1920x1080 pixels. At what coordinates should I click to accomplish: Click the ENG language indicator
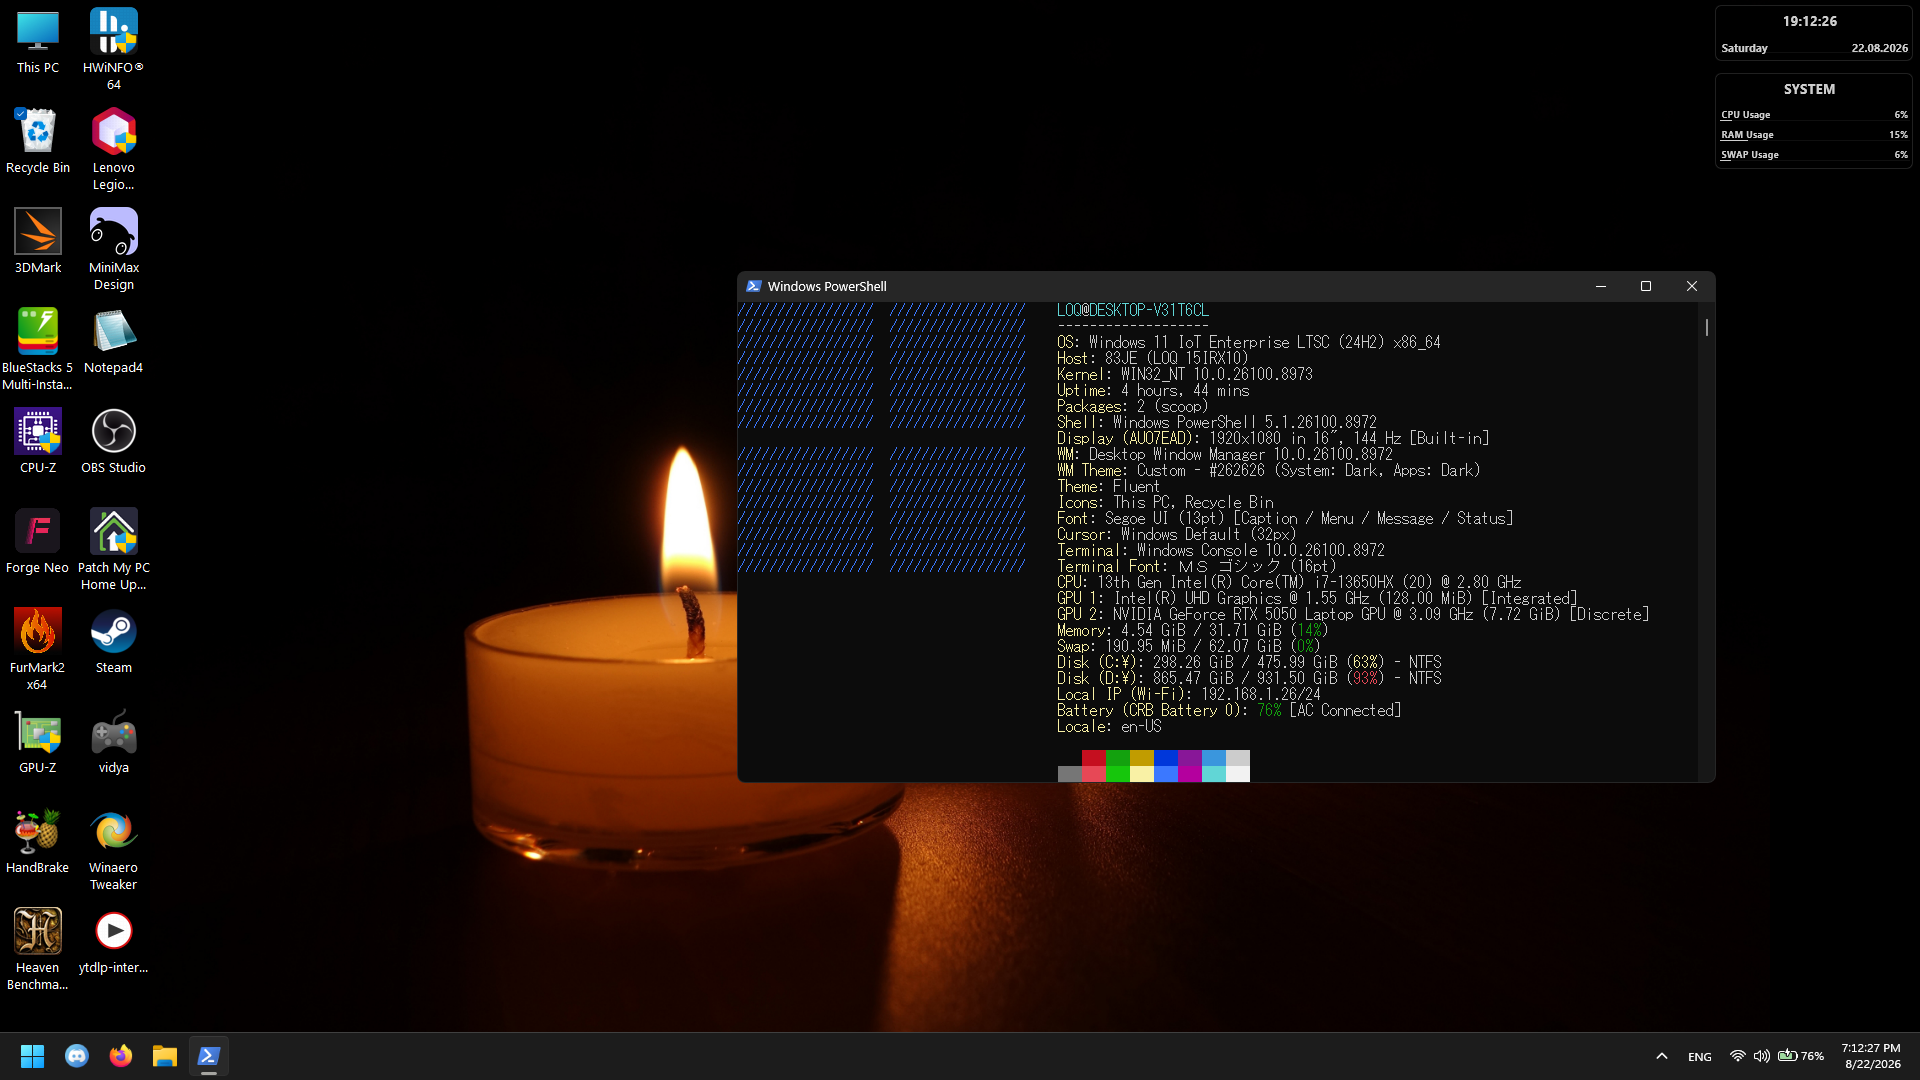(1700, 1056)
